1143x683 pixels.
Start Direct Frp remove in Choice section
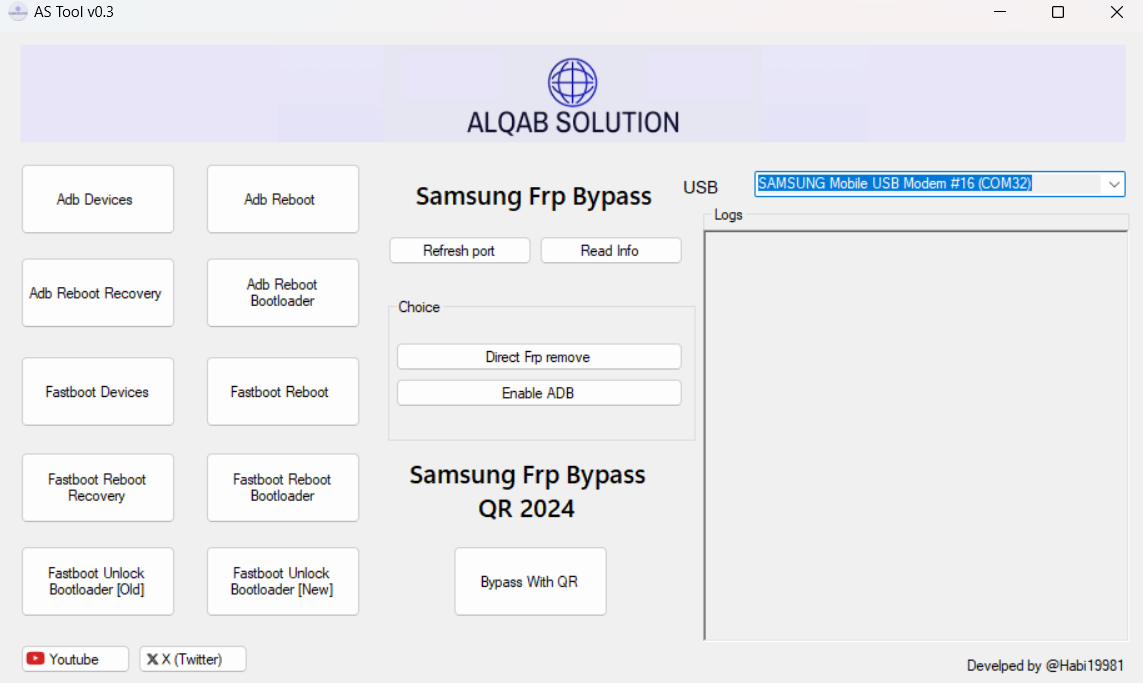click(539, 356)
